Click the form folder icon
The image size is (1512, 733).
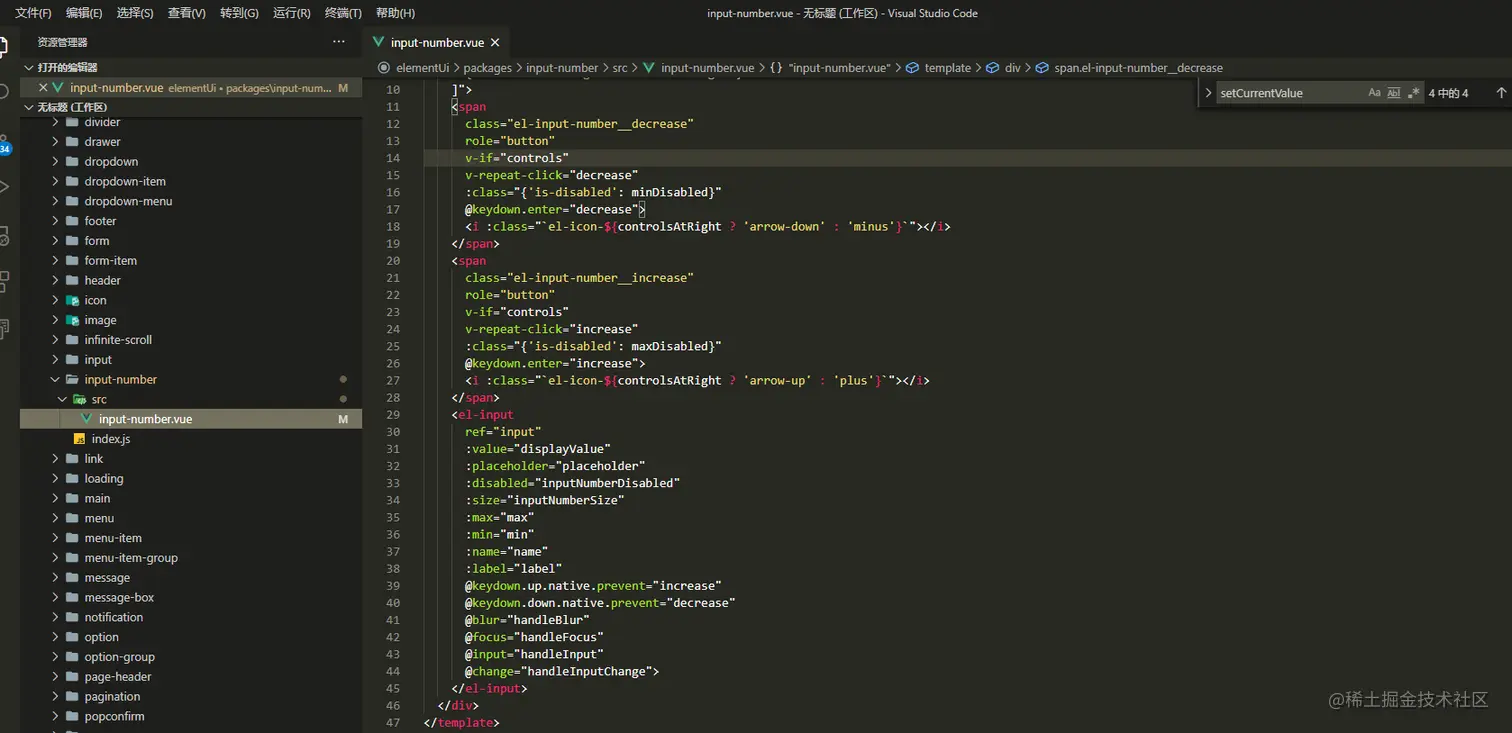tap(72, 241)
